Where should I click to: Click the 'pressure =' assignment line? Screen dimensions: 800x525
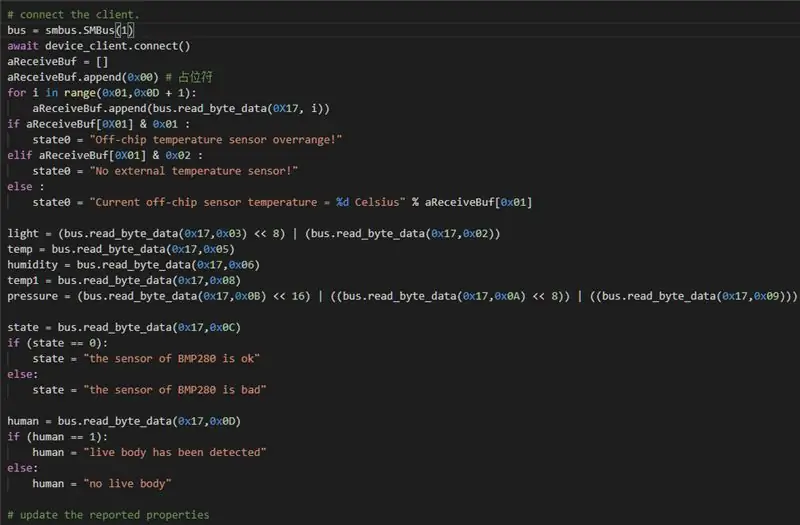[402, 296]
